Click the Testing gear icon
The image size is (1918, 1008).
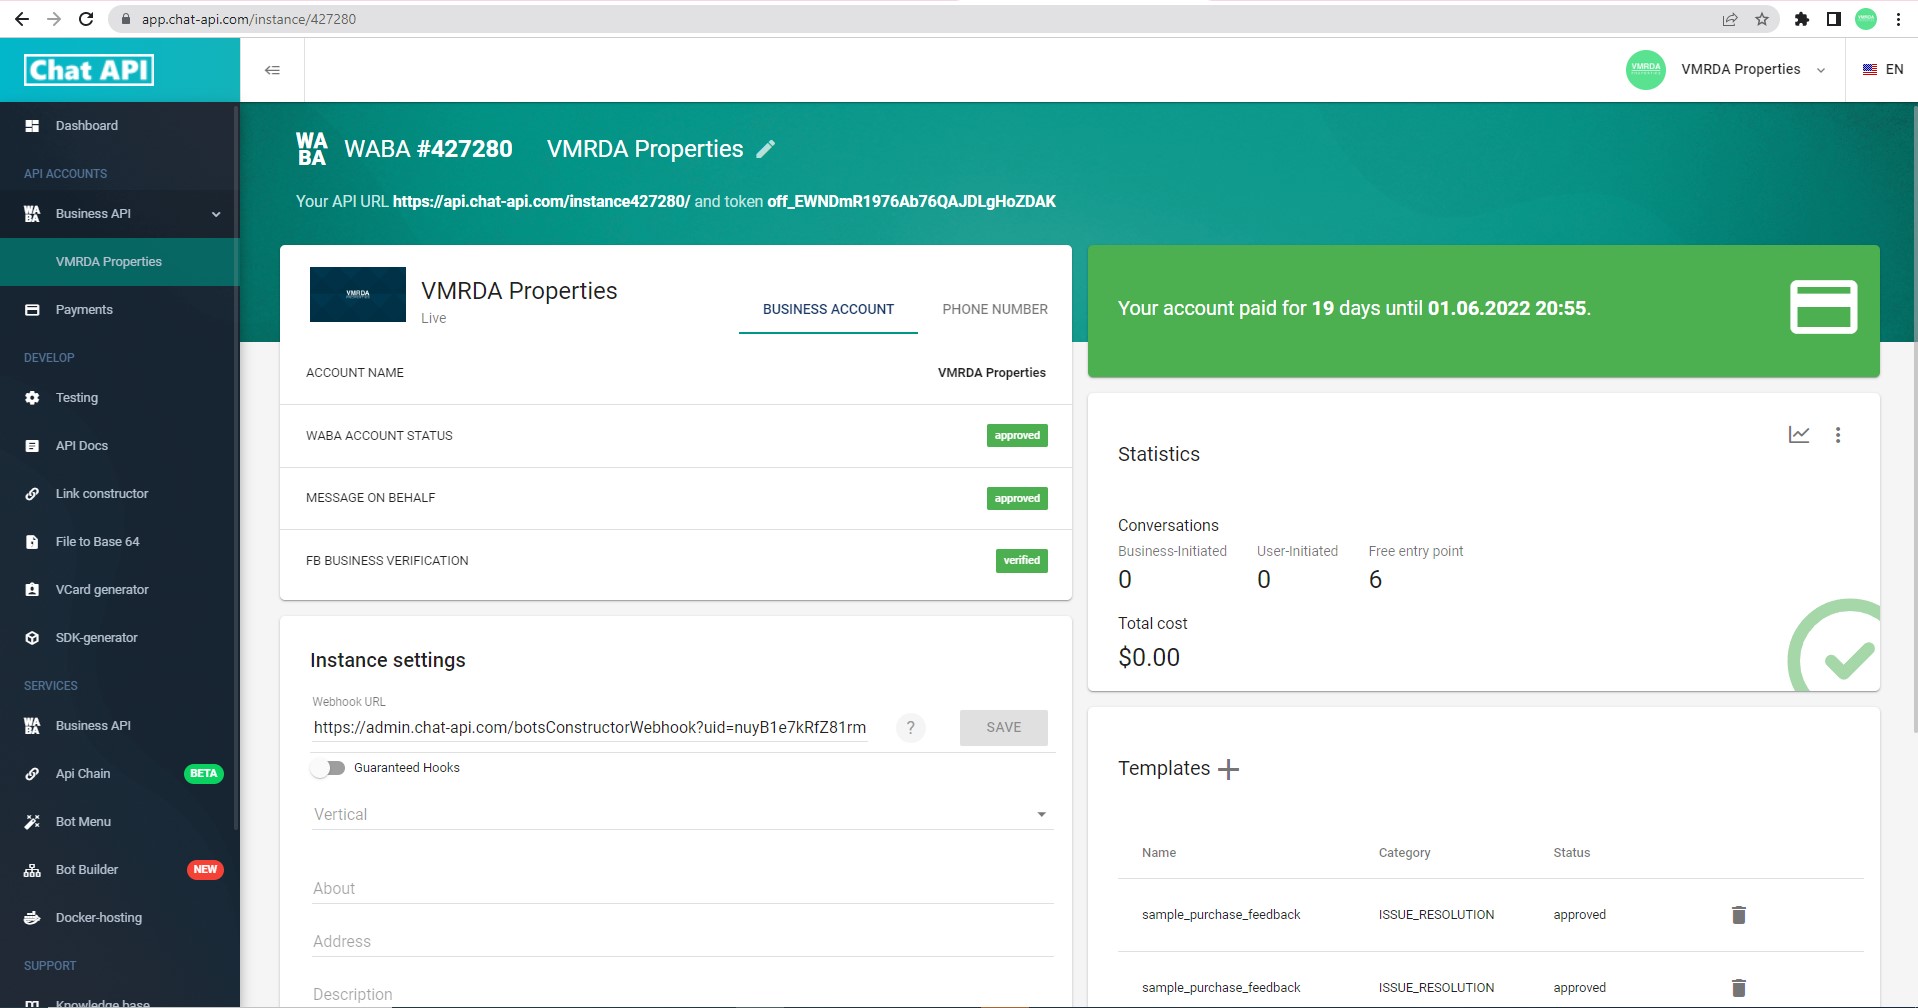32,398
